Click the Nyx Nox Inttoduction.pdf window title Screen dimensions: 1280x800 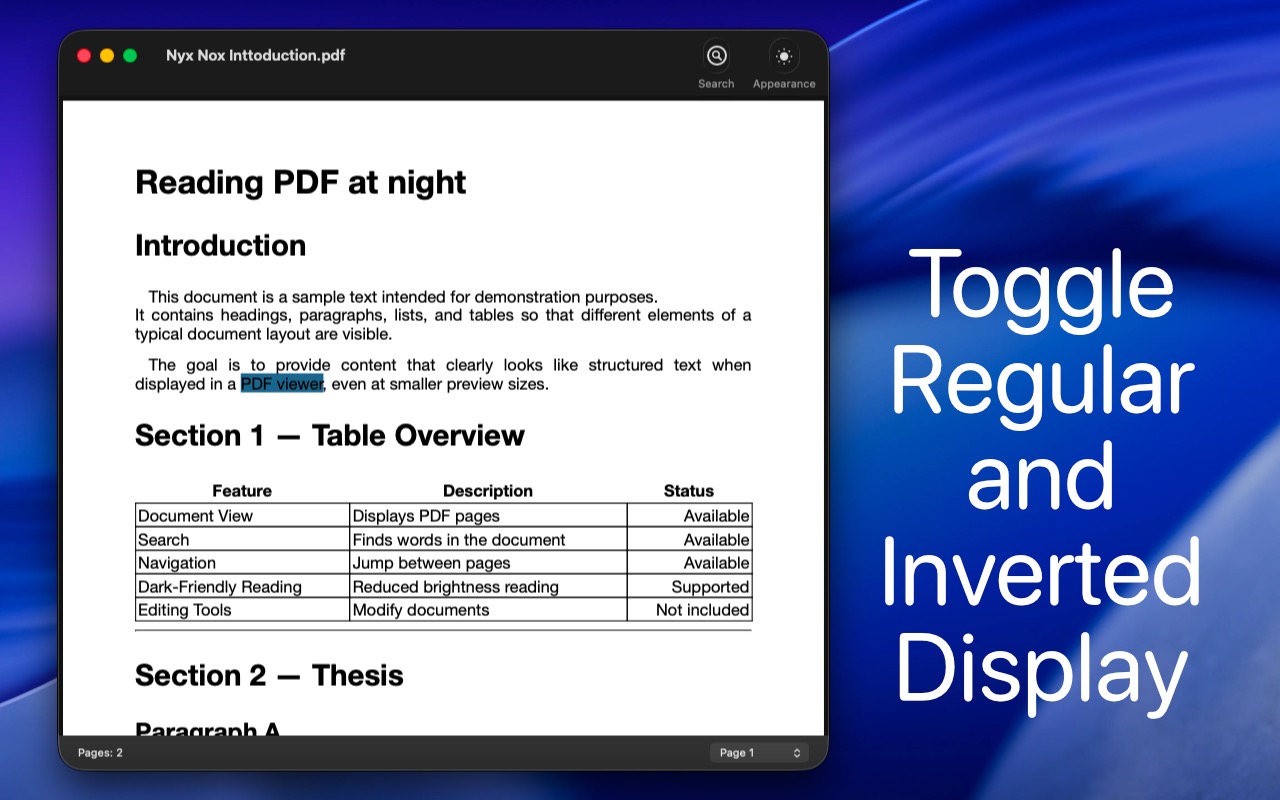(x=255, y=56)
